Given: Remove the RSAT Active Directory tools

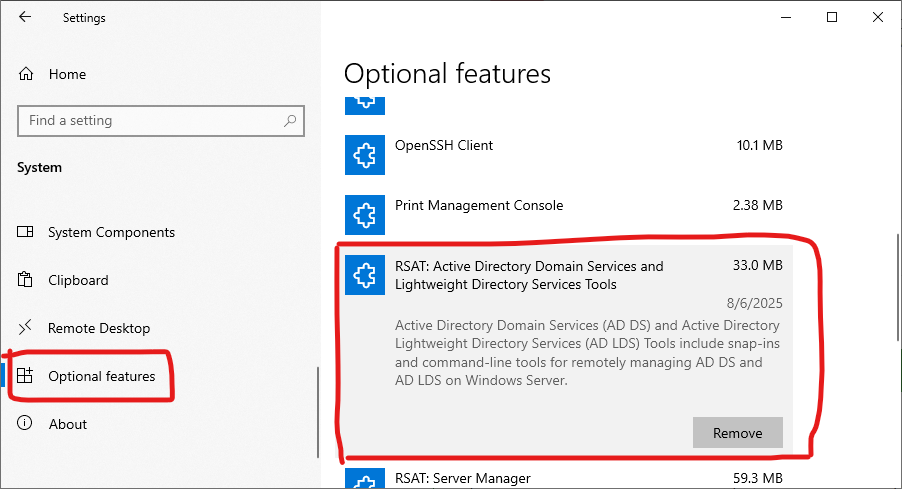Looking at the screenshot, I should tap(737, 433).
